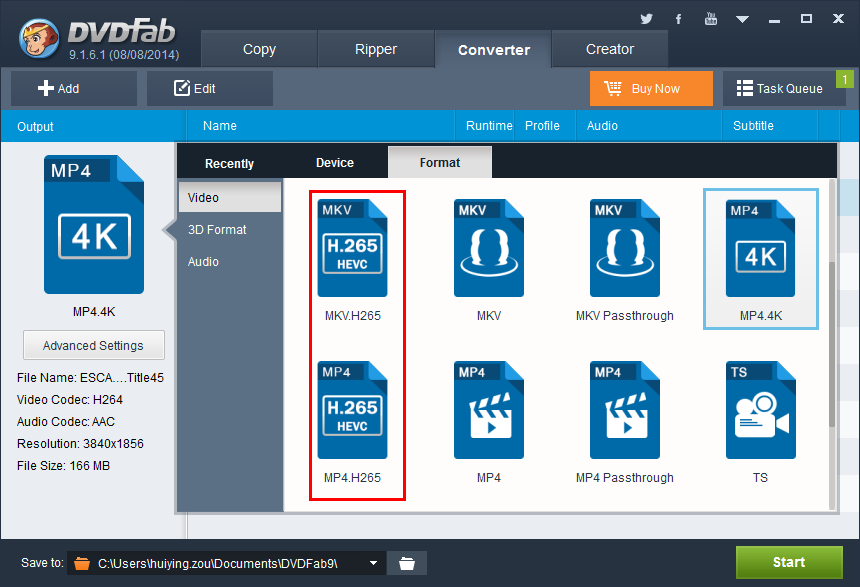Open DVDFab Twitter page icon

tap(647, 19)
